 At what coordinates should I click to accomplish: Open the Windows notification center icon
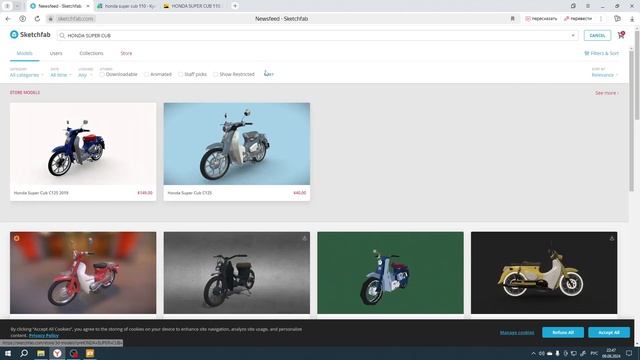pos(629,353)
